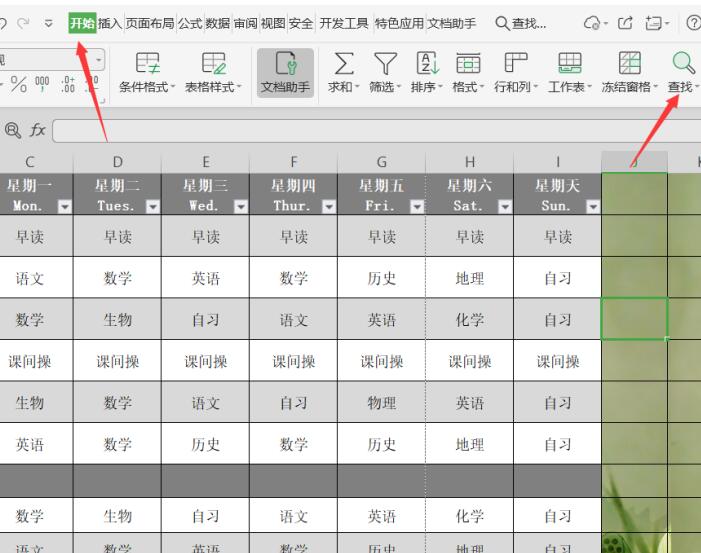This screenshot has height=553, width=701.
Task: Open the 审阅 tab
Action: pos(245,23)
